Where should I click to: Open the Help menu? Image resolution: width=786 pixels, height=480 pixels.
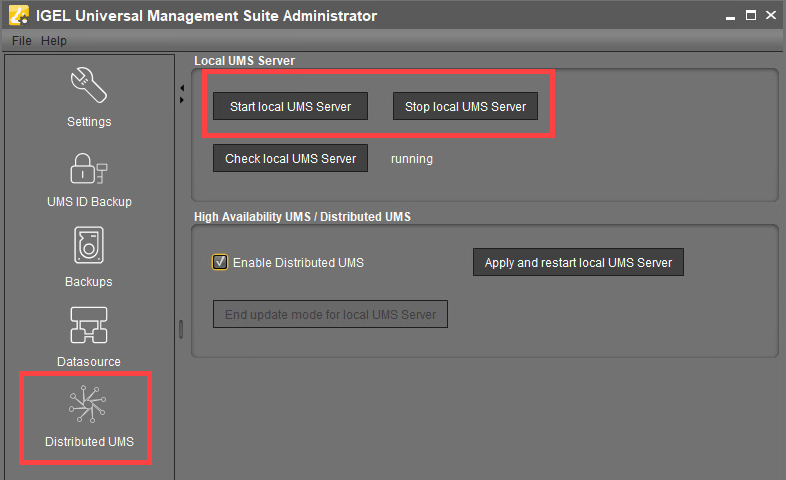pos(54,41)
